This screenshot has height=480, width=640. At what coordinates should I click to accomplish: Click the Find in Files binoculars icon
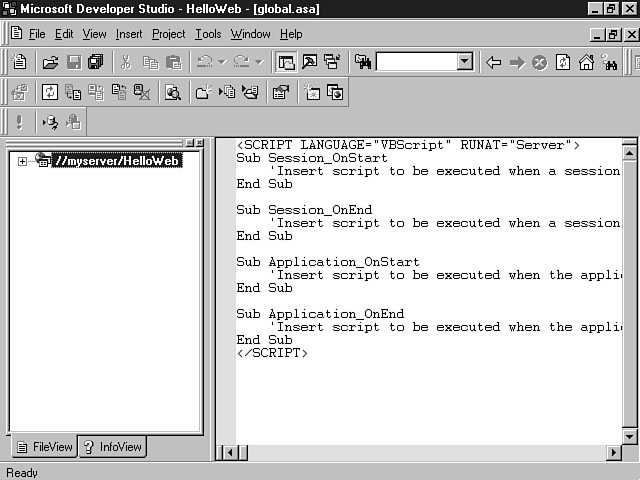pos(362,62)
